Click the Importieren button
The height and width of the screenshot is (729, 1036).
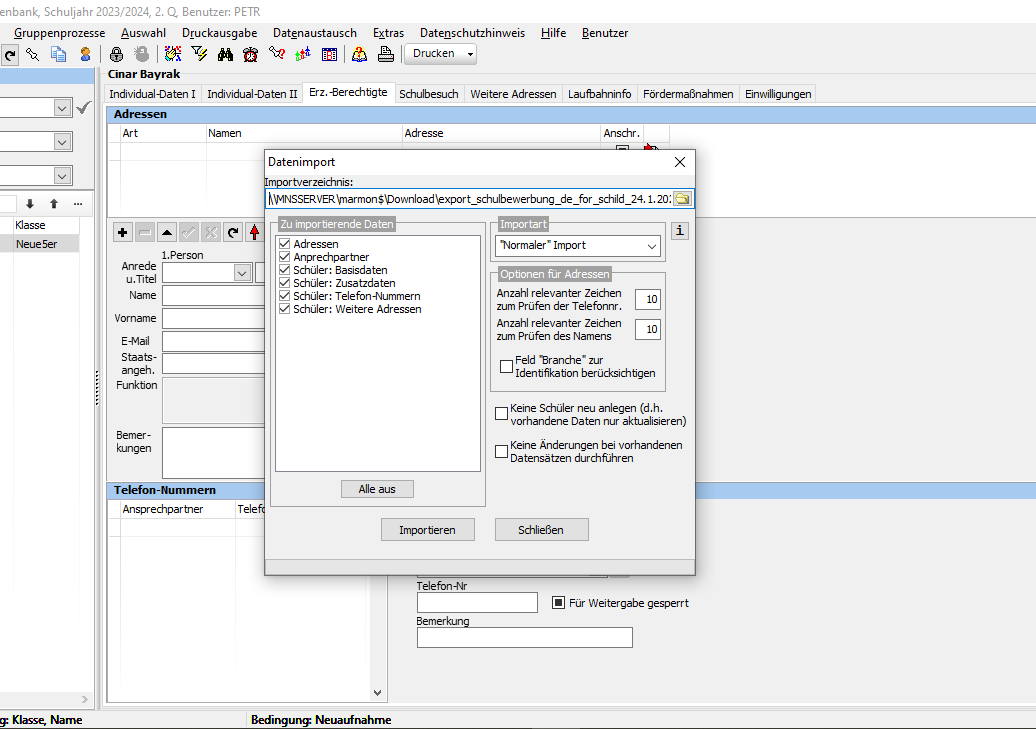(x=427, y=530)
